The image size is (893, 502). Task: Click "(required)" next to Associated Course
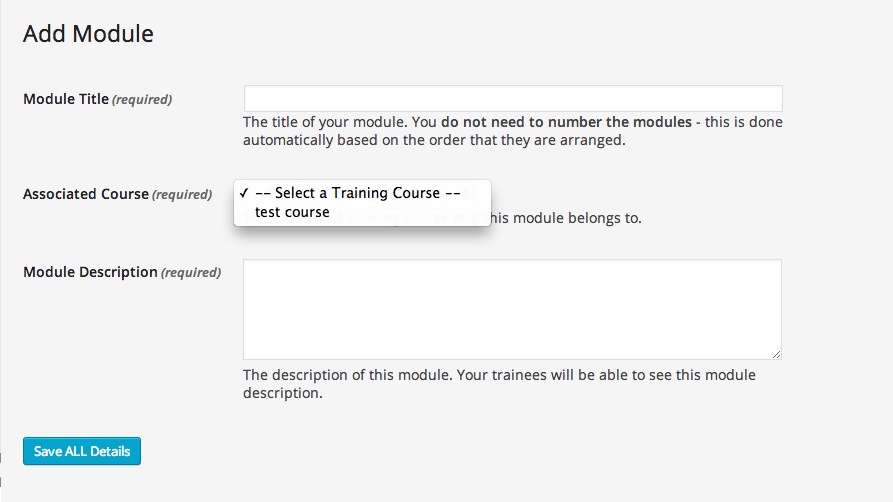(182, 195)
